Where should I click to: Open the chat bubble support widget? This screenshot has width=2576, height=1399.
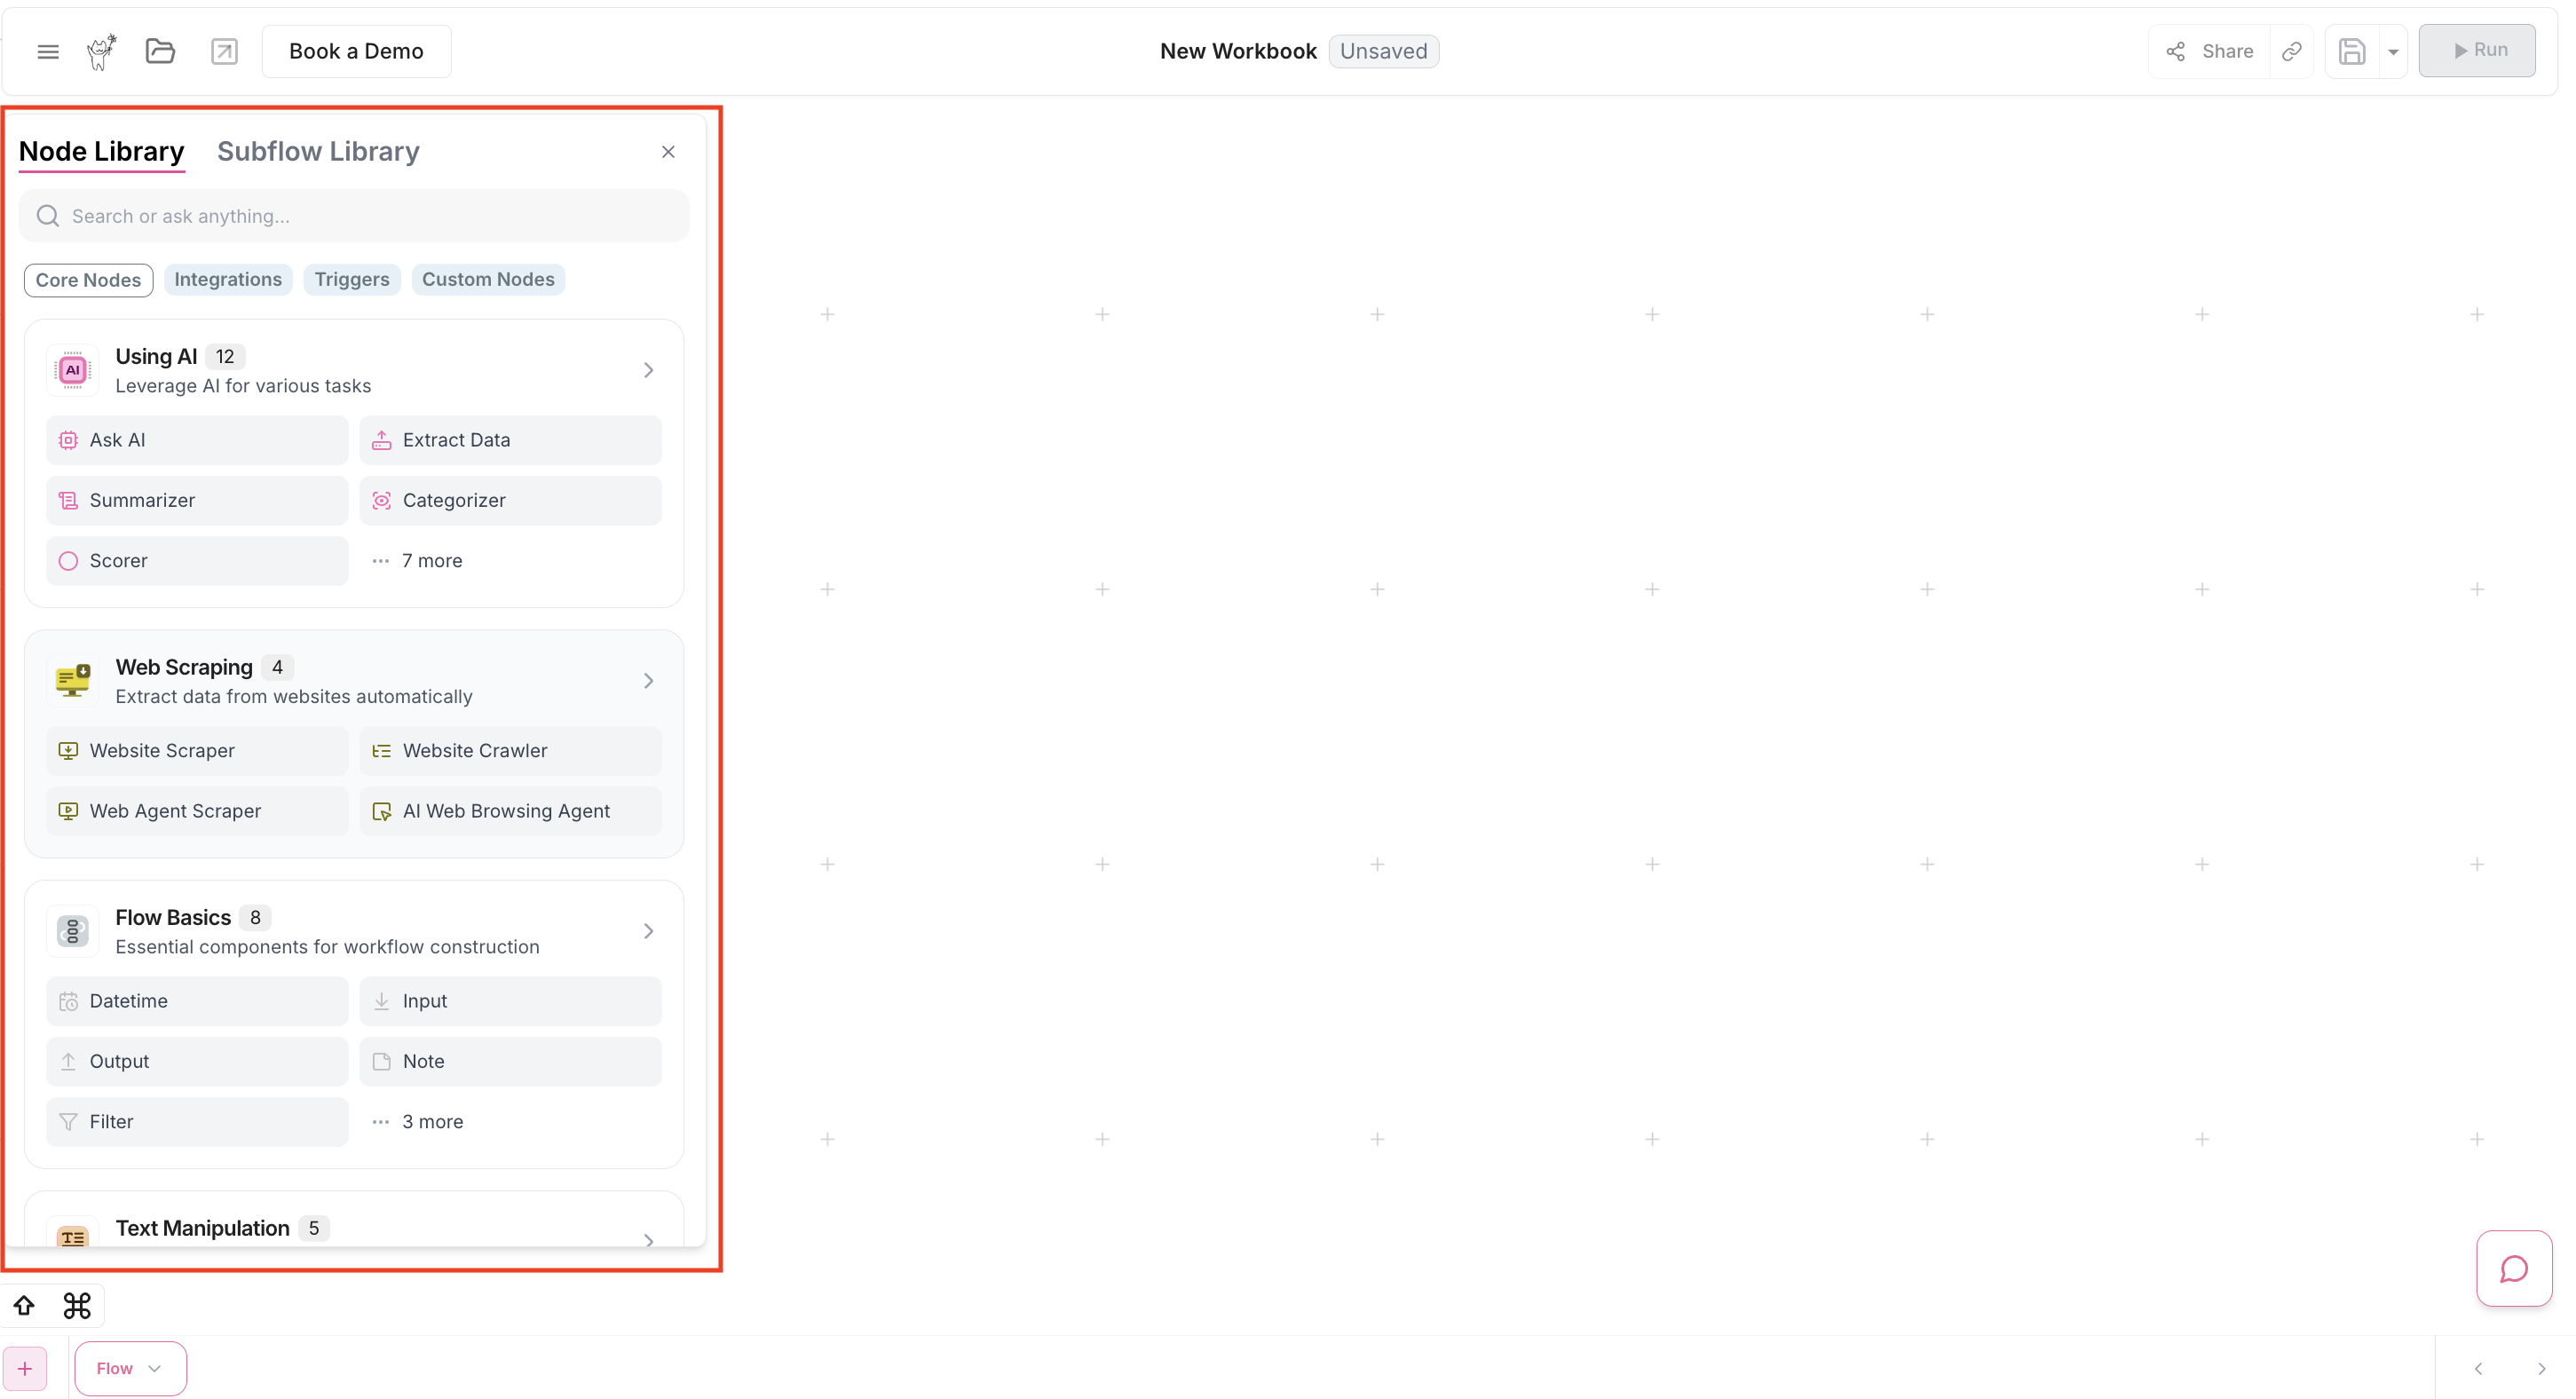click(2513, 1268)
